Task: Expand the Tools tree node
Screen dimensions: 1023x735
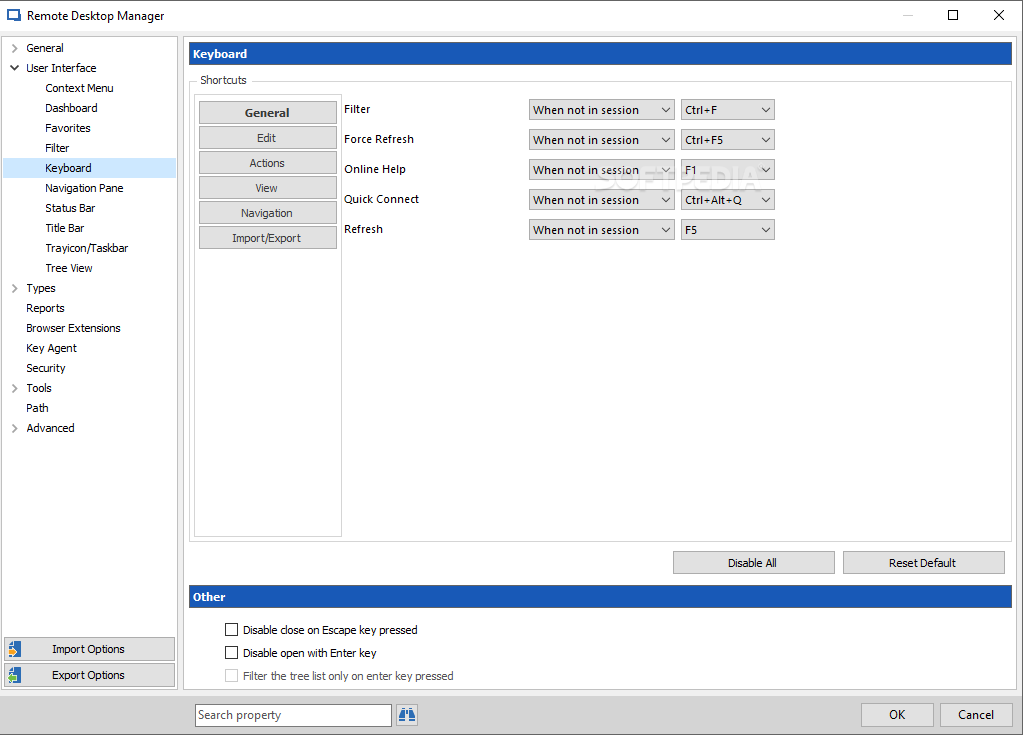Action: [14, 388]
